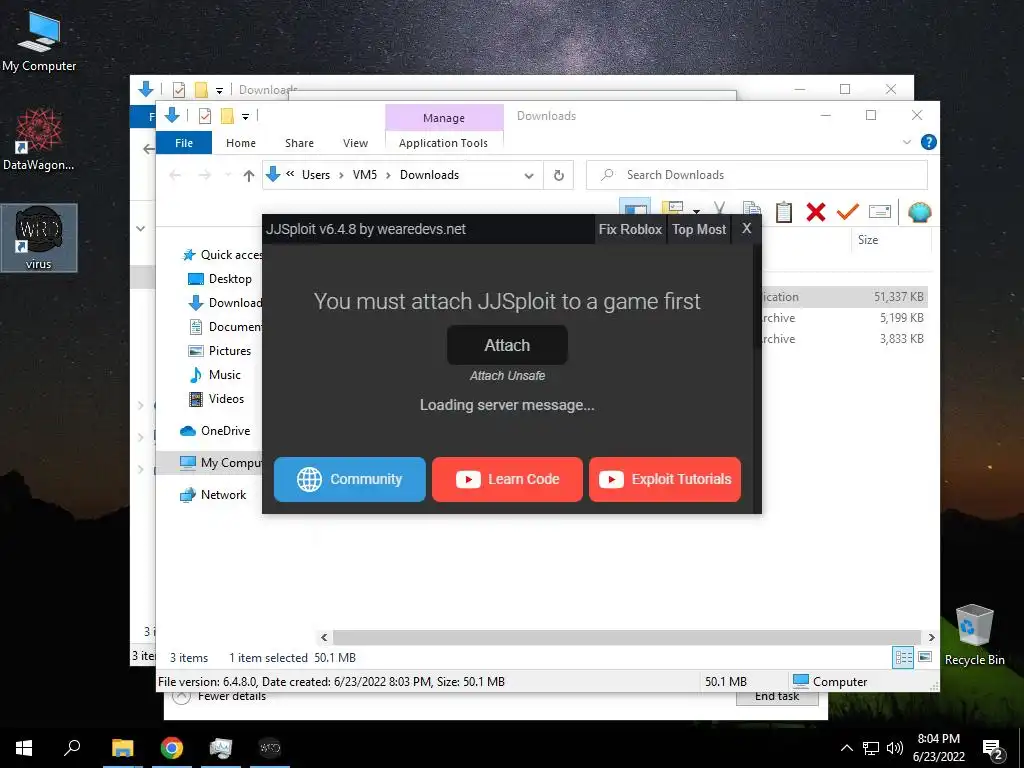Screen dimensions: 1024x768
Task: Open the Exploit Tutorials button
Action: tap(665, 479)
